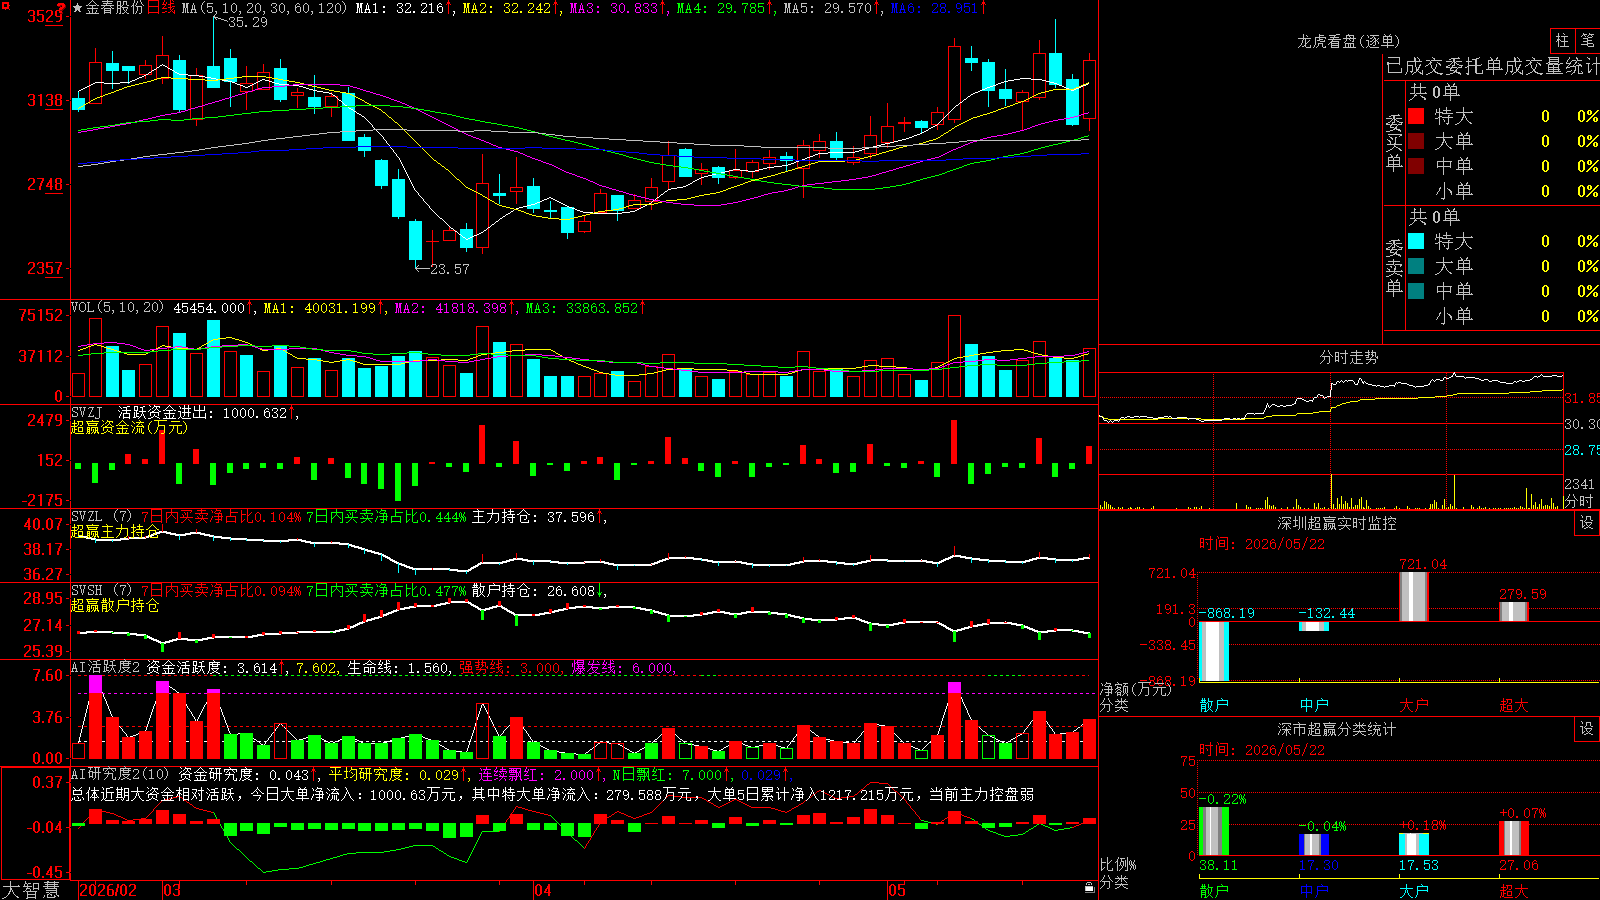Viewport: 1600px width, 900px height.
Task: Click the 超赢主力持仓 label
Action: tap(115, 532)
